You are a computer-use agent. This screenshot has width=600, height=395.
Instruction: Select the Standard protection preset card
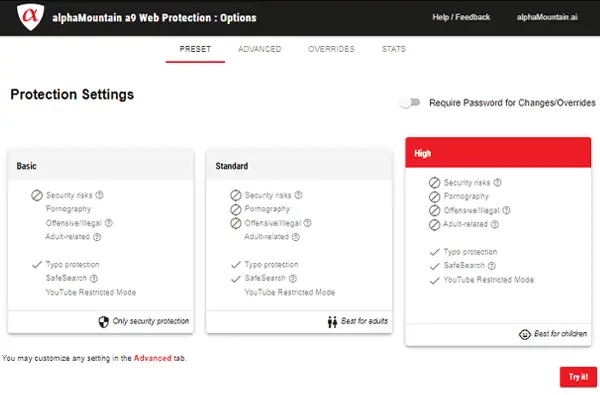[299, 242]
